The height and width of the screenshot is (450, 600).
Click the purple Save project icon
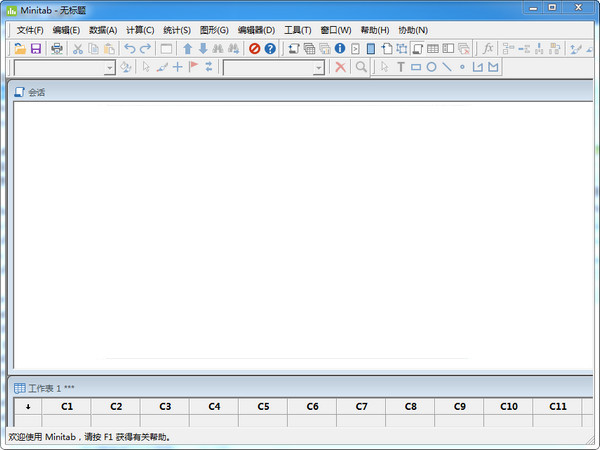tap(35, 48)
